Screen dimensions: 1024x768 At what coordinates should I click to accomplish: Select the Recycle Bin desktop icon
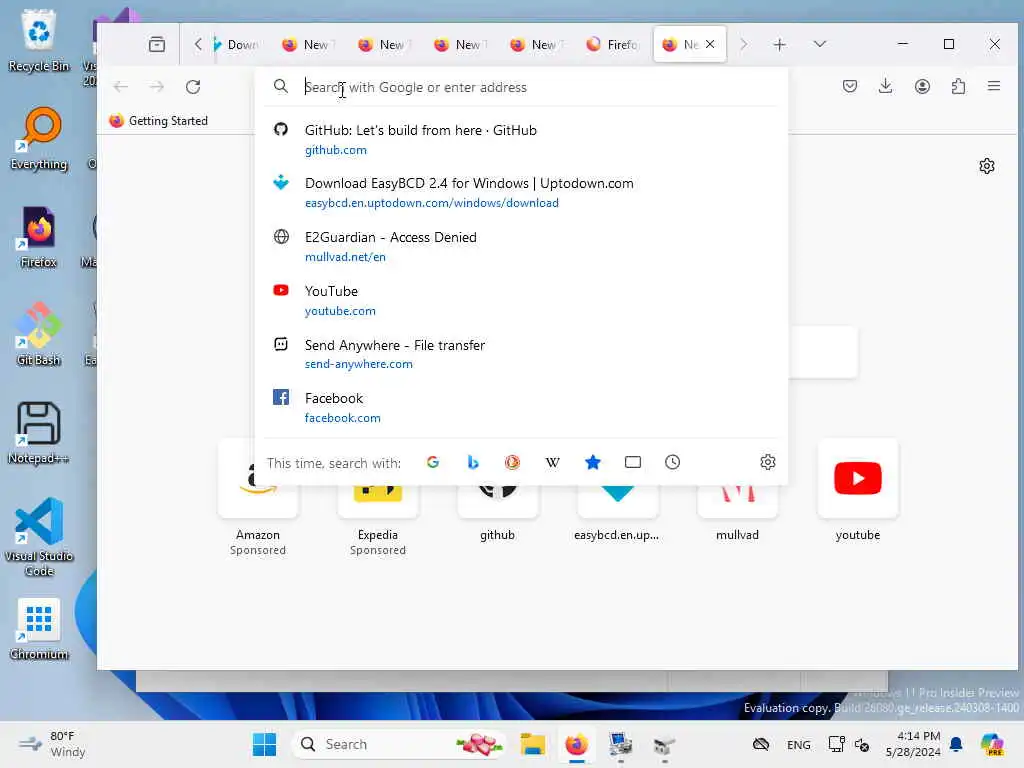pos(39,41)
